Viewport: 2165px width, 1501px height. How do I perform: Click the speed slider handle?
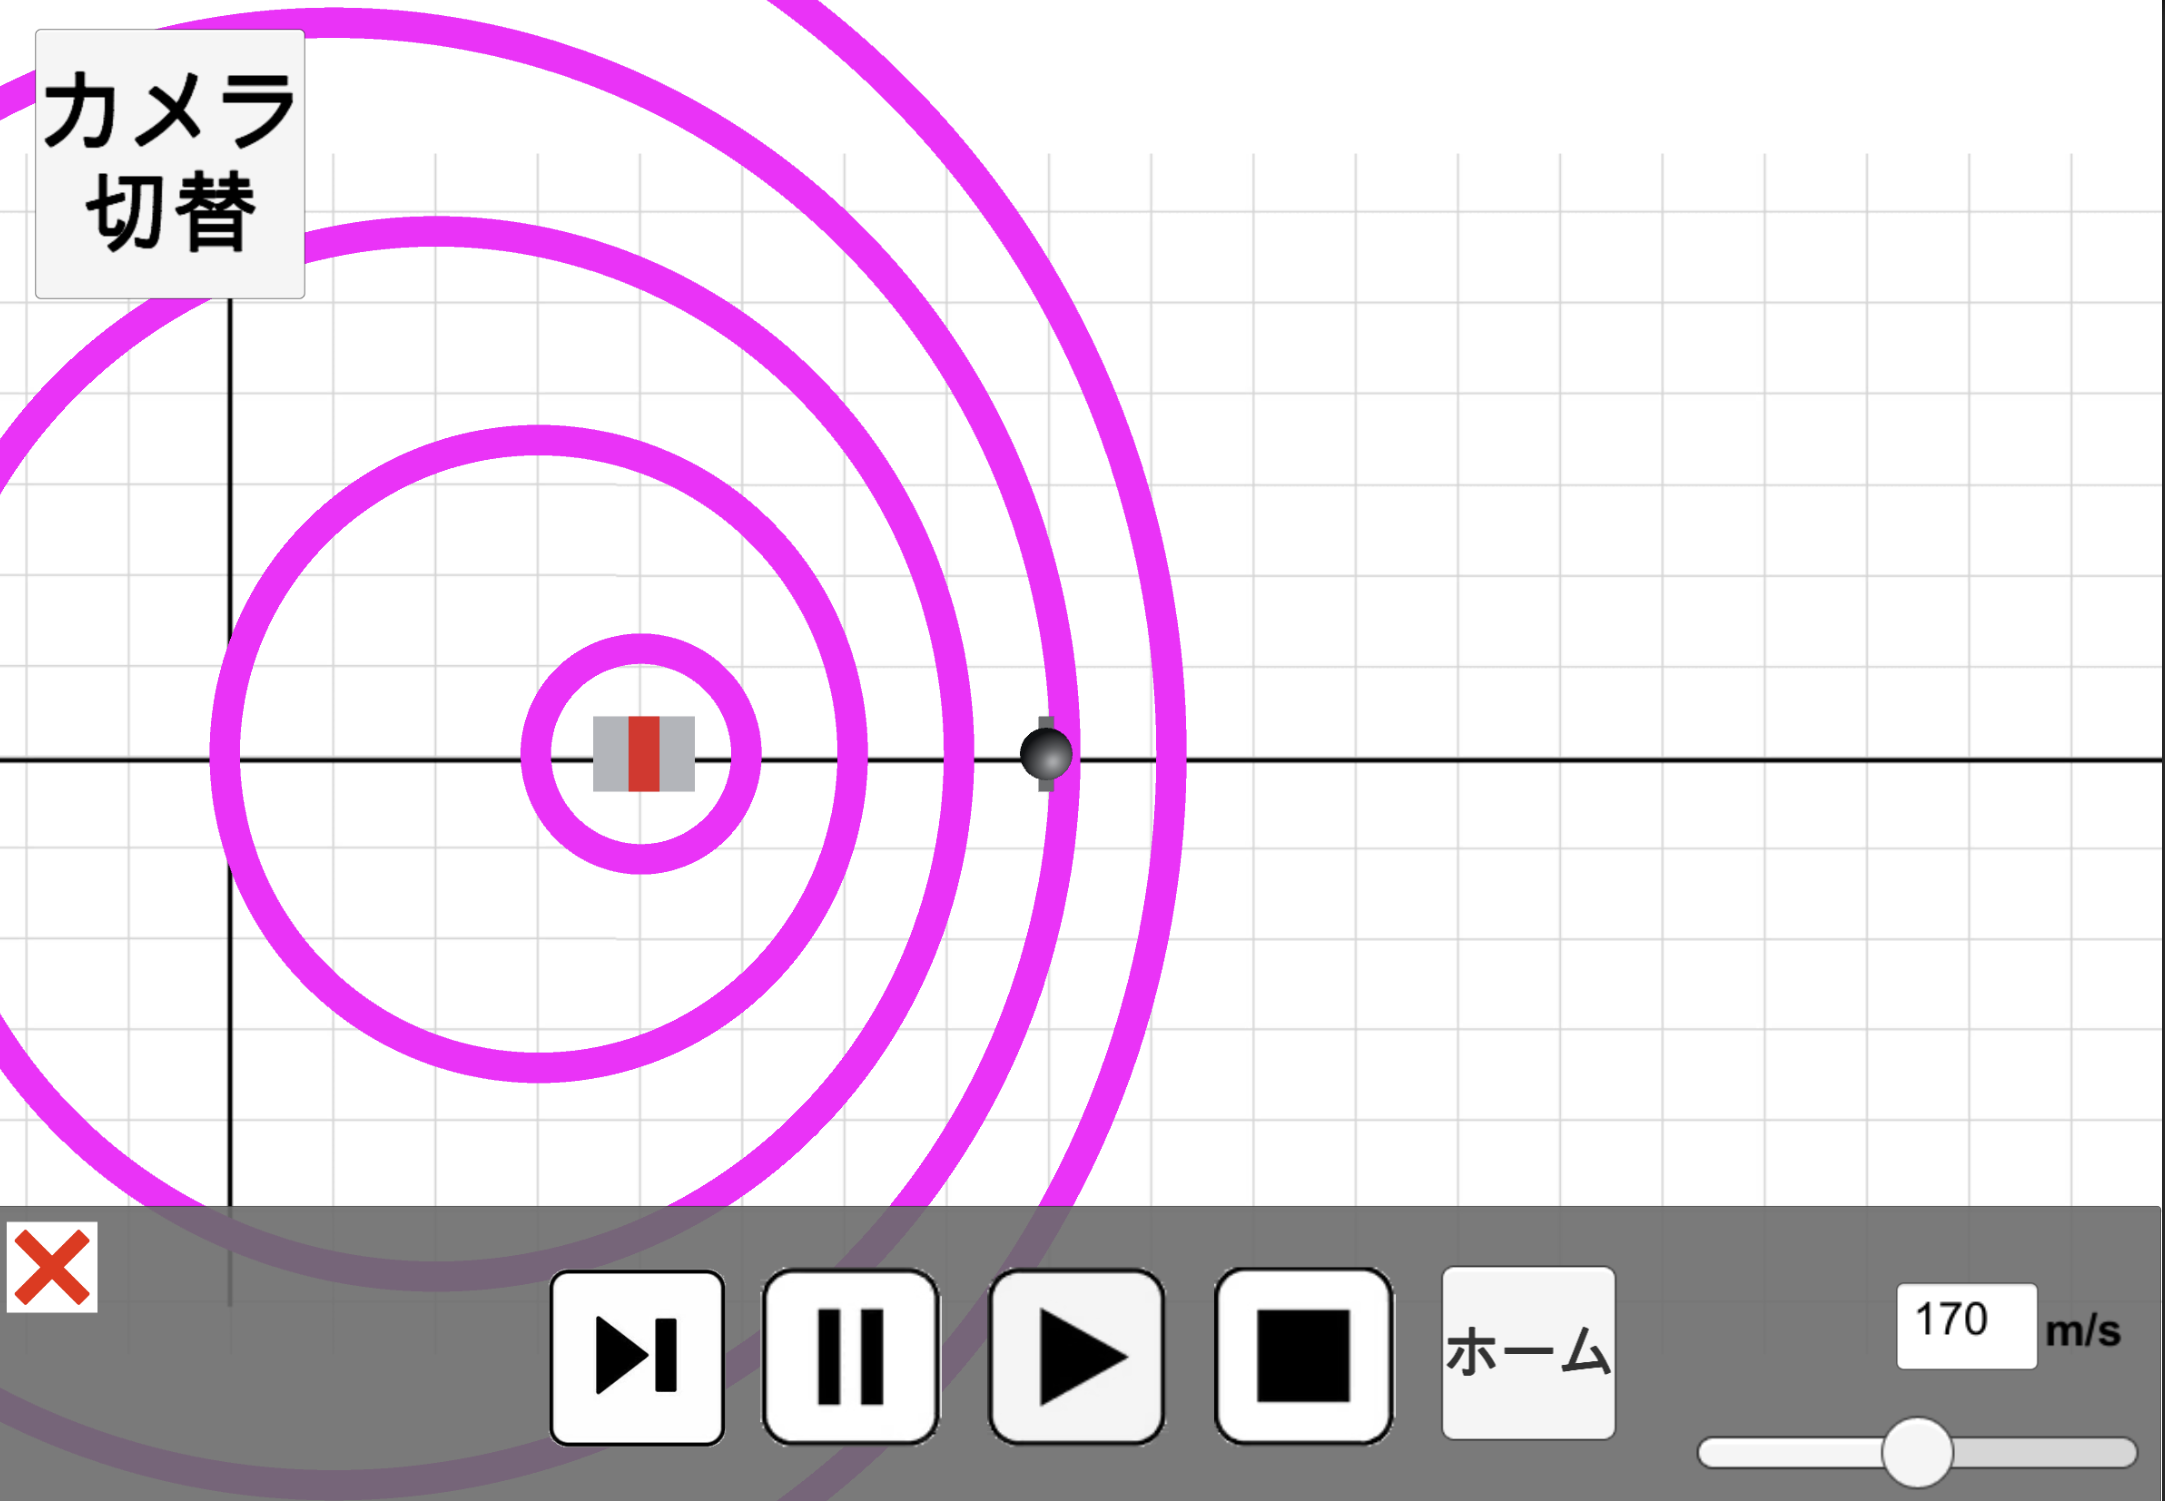[x=1917, y=1452]
